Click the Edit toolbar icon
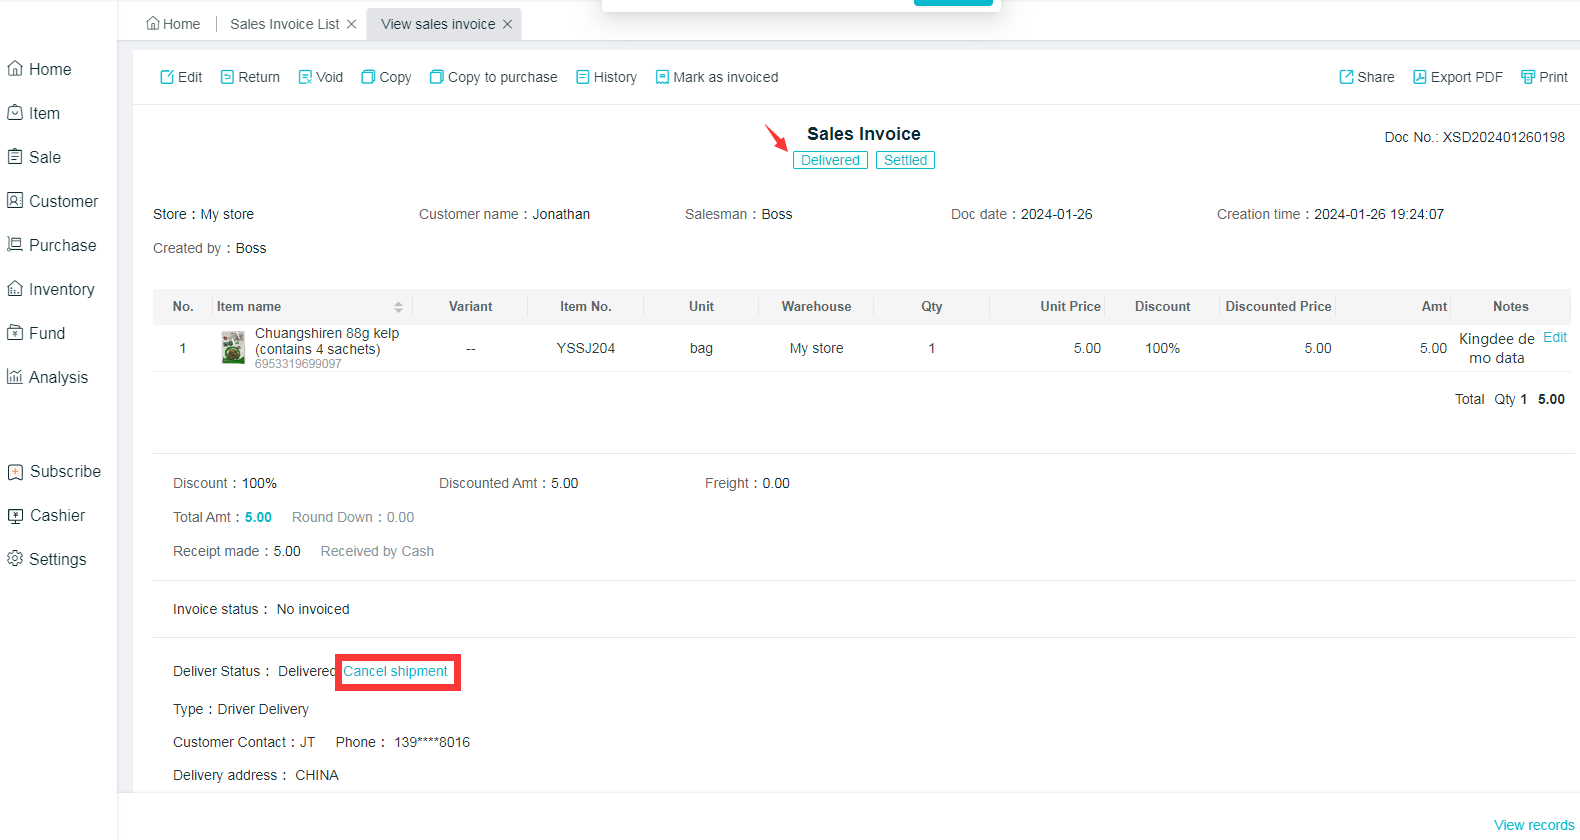 click(x=167, y=77)
